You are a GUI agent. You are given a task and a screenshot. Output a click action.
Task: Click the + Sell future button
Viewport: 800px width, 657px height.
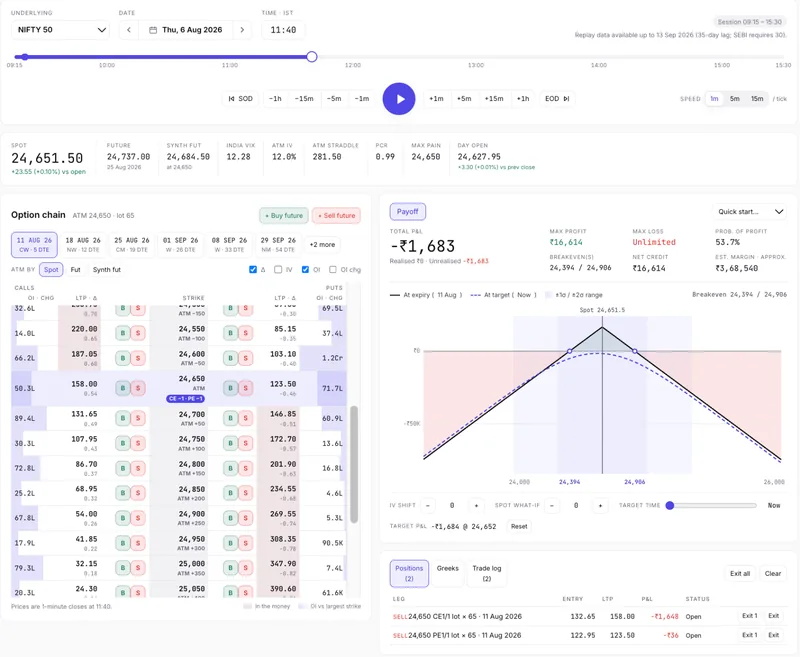coord(337,215)
